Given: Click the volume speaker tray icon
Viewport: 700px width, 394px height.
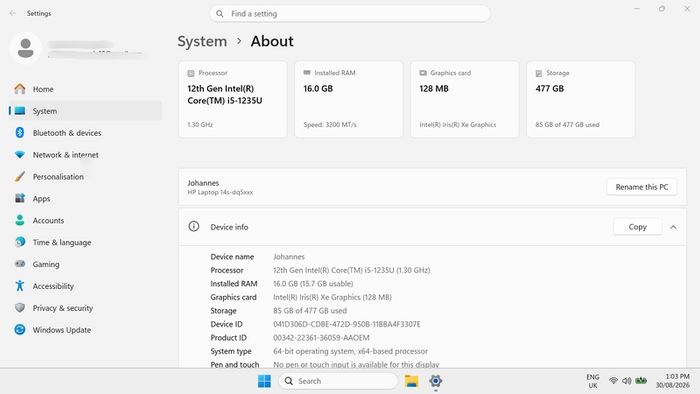Looking at the screenshot, I should coord(627,381).
